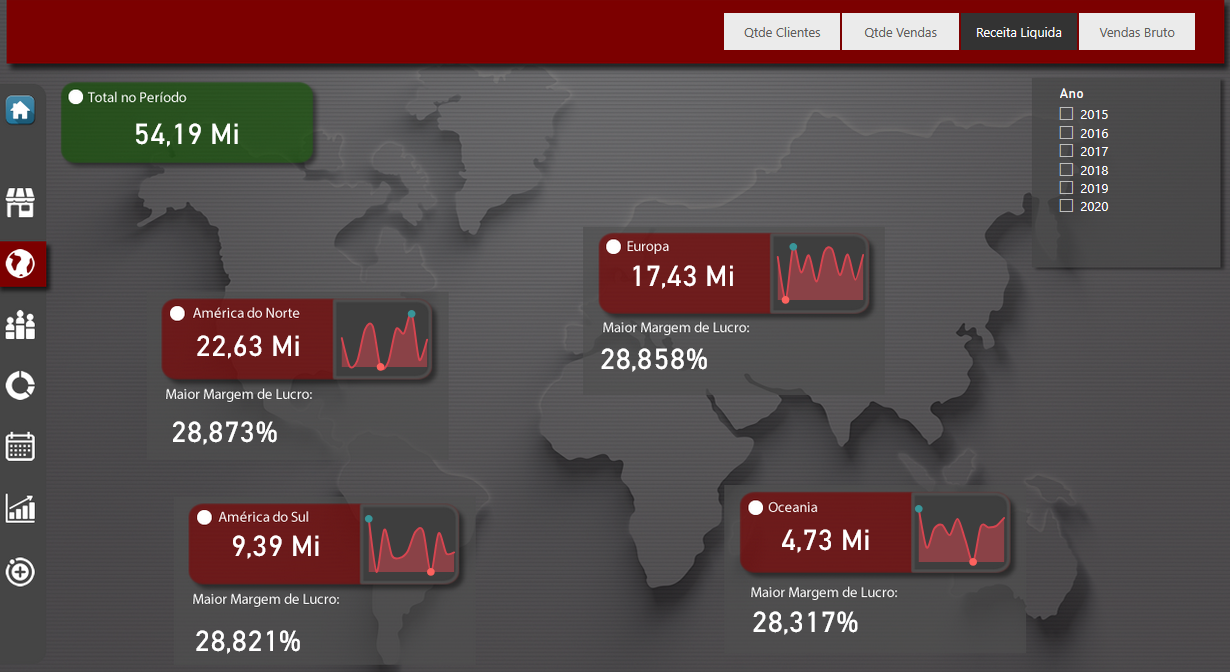Click the Oceania sparkline chart
Screen dimensions: 1230x672
tap(961, 534)
